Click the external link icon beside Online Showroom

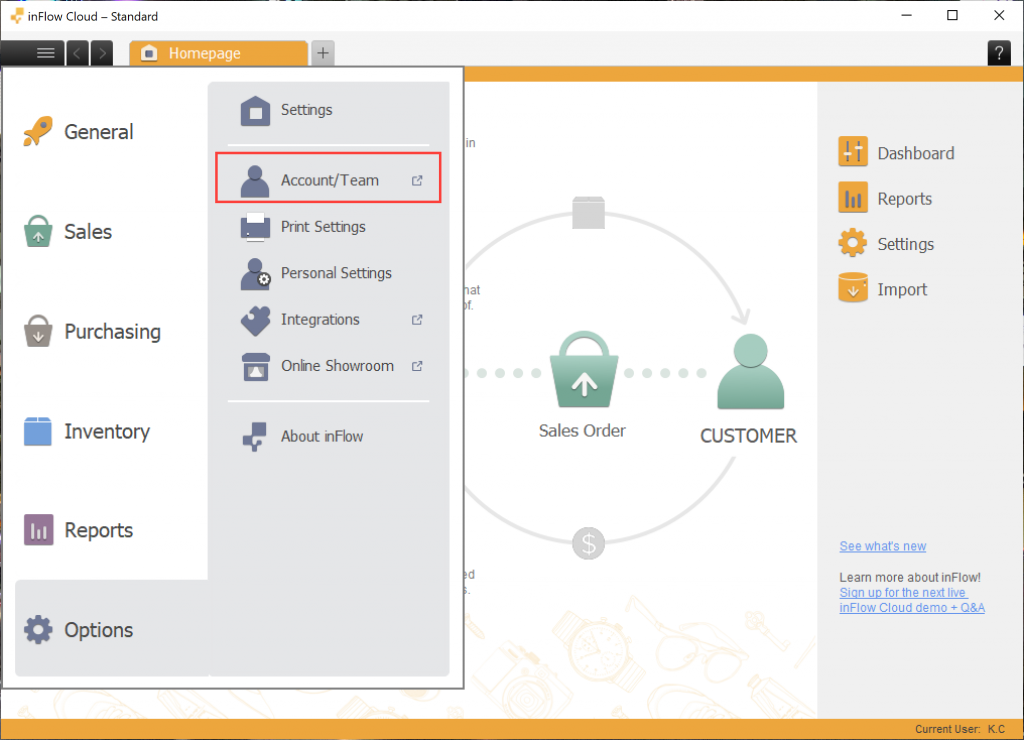tap(417, 366)
